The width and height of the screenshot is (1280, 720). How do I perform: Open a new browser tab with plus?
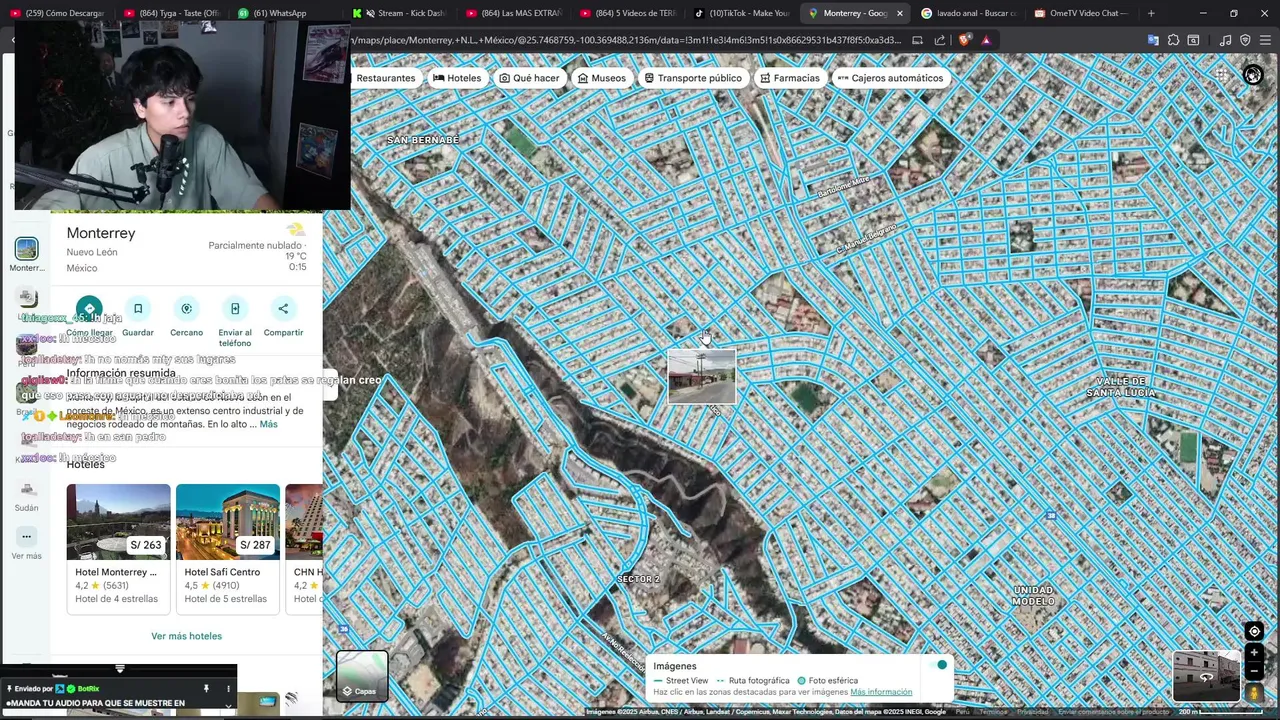tap(1151, 13)
